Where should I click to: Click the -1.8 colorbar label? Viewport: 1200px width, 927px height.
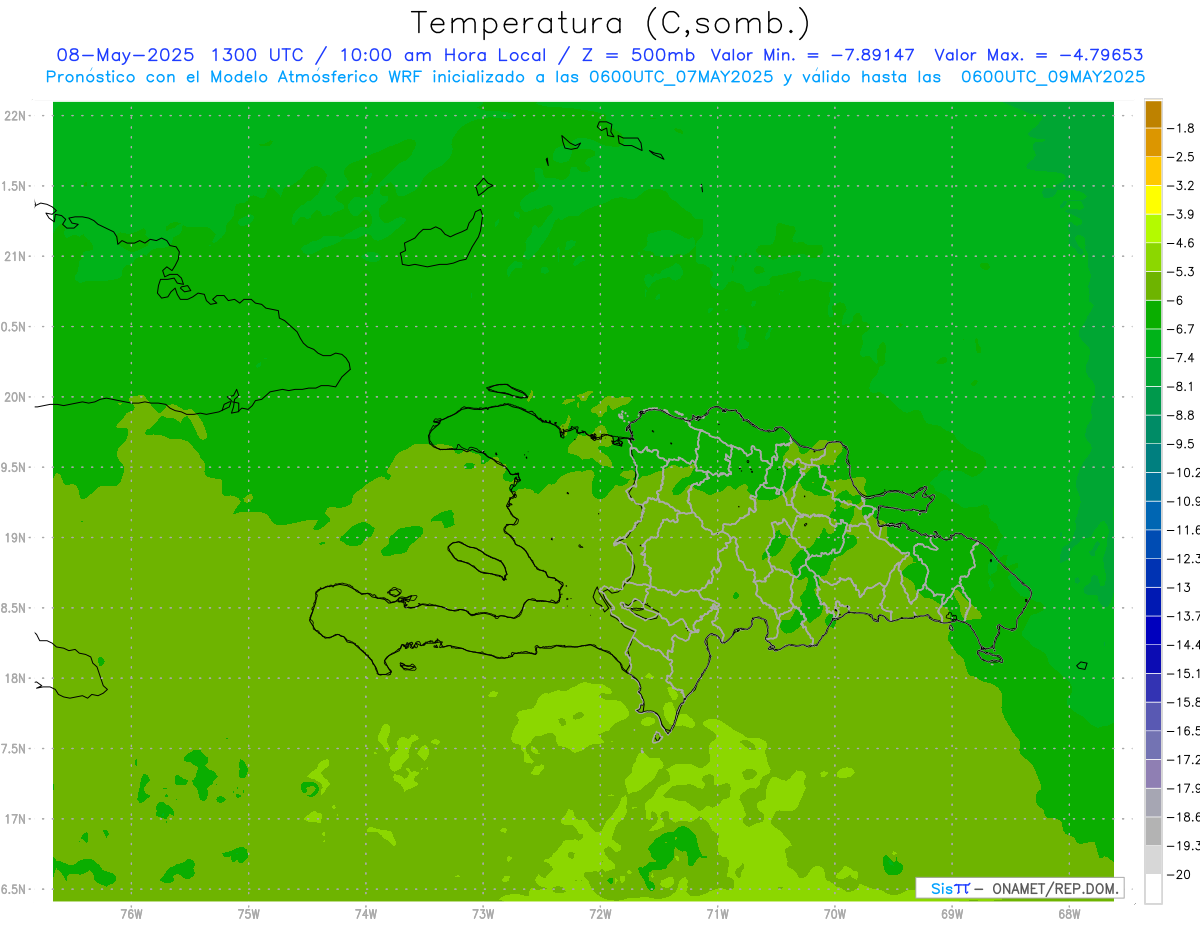(1180, 128)
